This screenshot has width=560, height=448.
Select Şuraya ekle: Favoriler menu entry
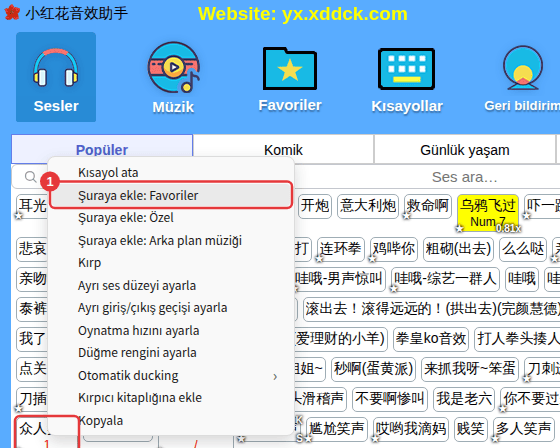(171, 195)
